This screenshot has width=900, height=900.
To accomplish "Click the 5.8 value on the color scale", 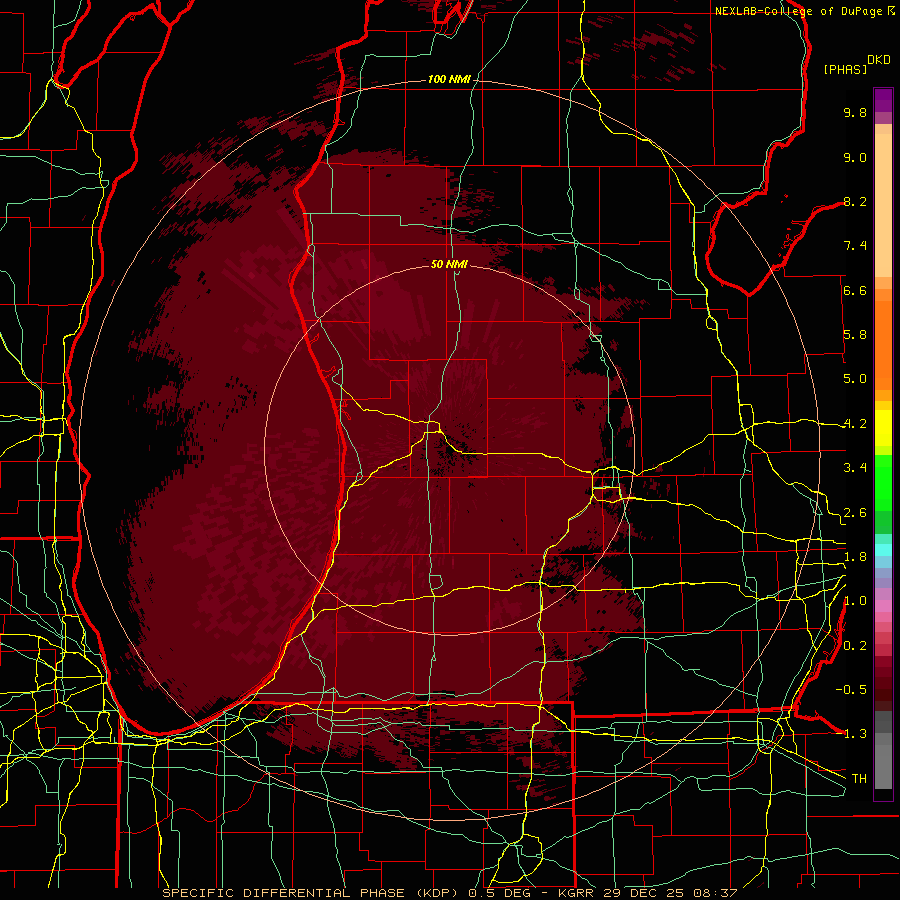I will [x=855, y=335].
